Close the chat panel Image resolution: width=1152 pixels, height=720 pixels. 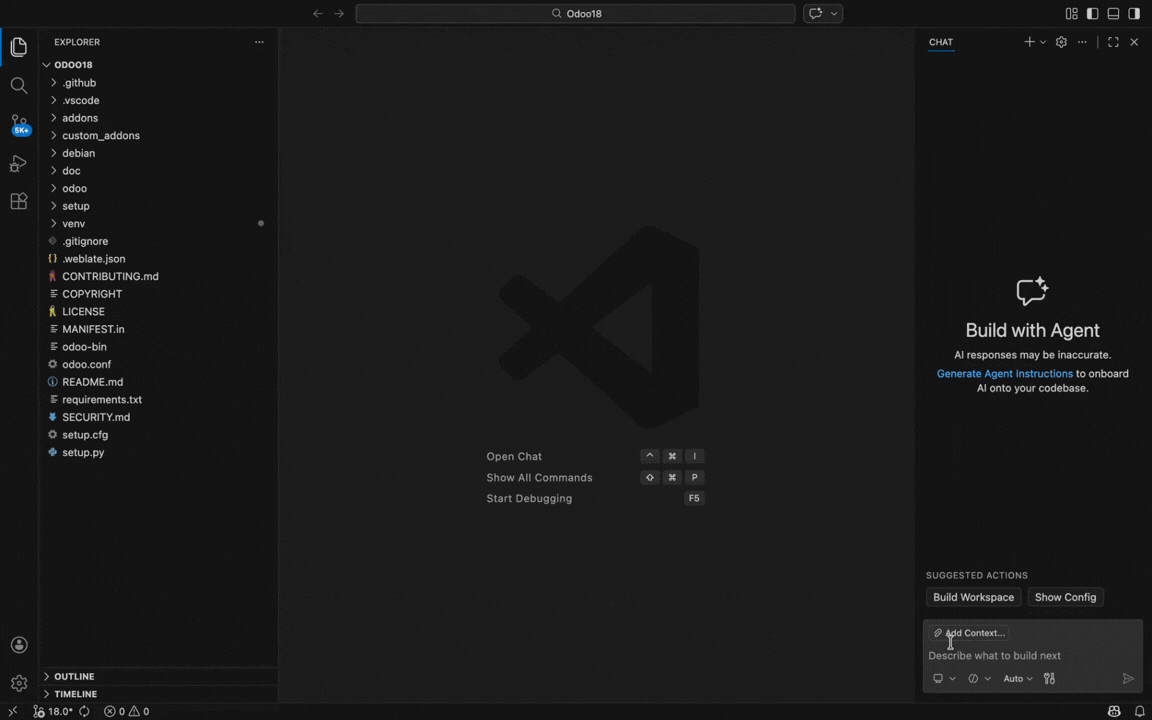(1134, 42)
